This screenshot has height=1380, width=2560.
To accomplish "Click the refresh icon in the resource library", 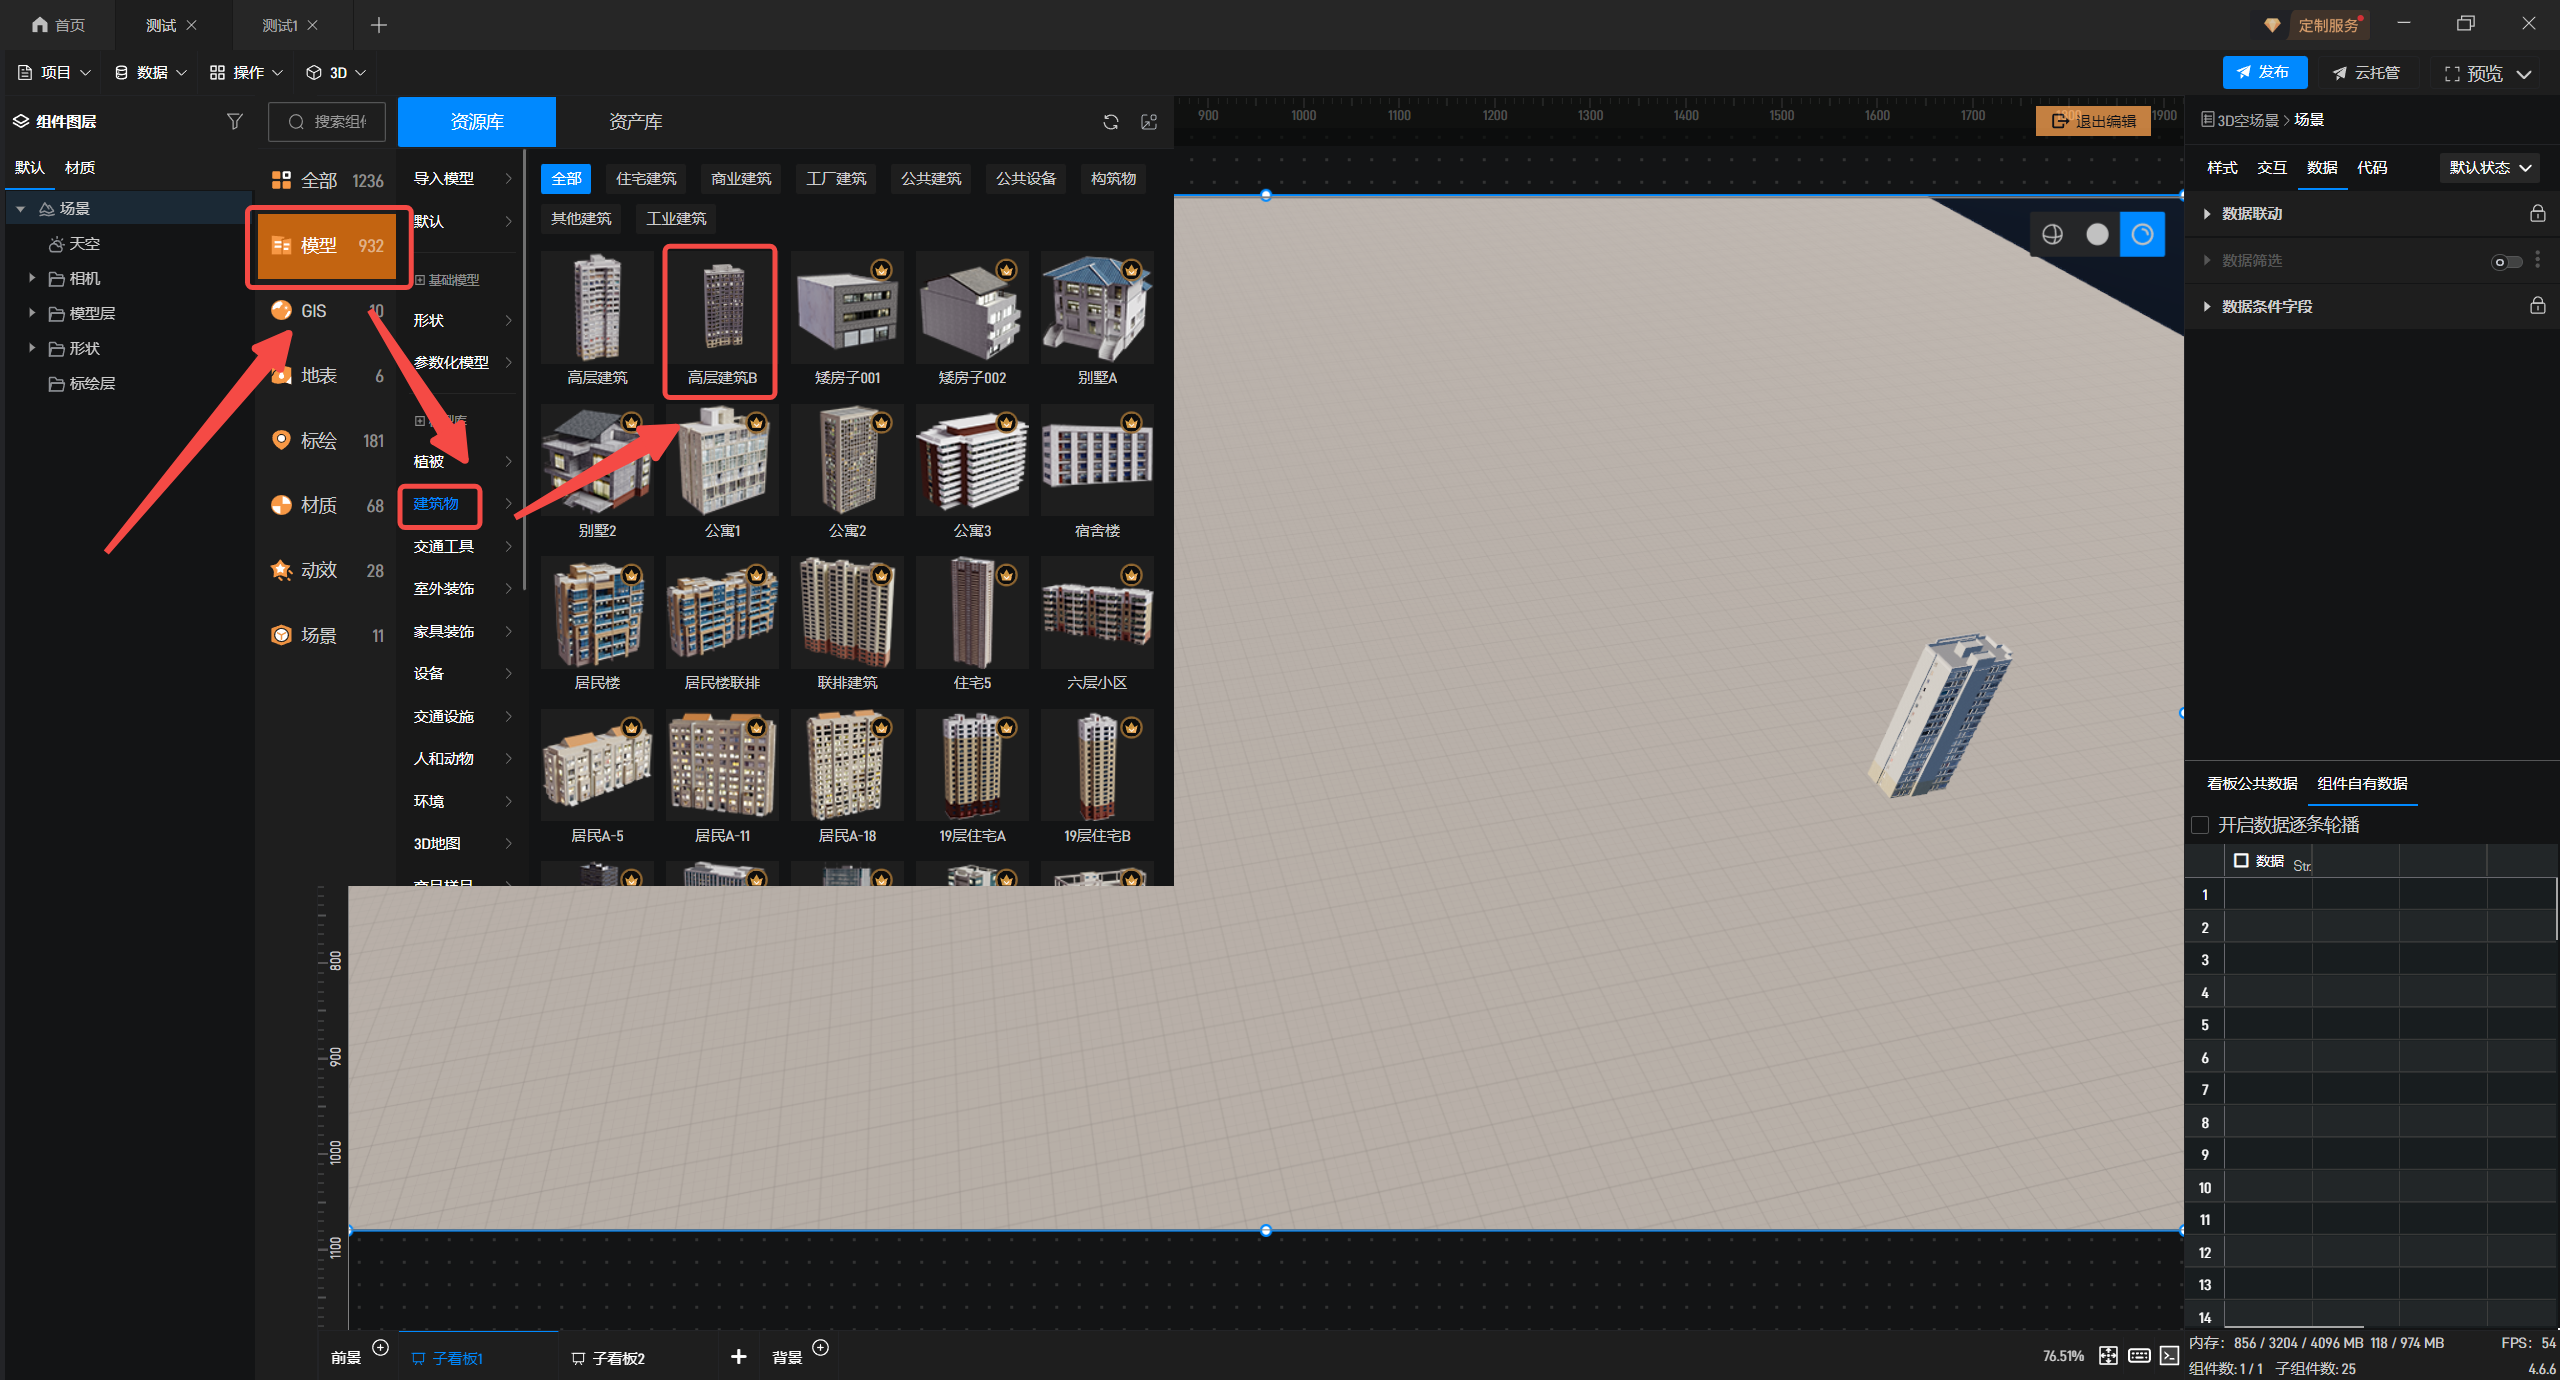I will (1110, 122).
